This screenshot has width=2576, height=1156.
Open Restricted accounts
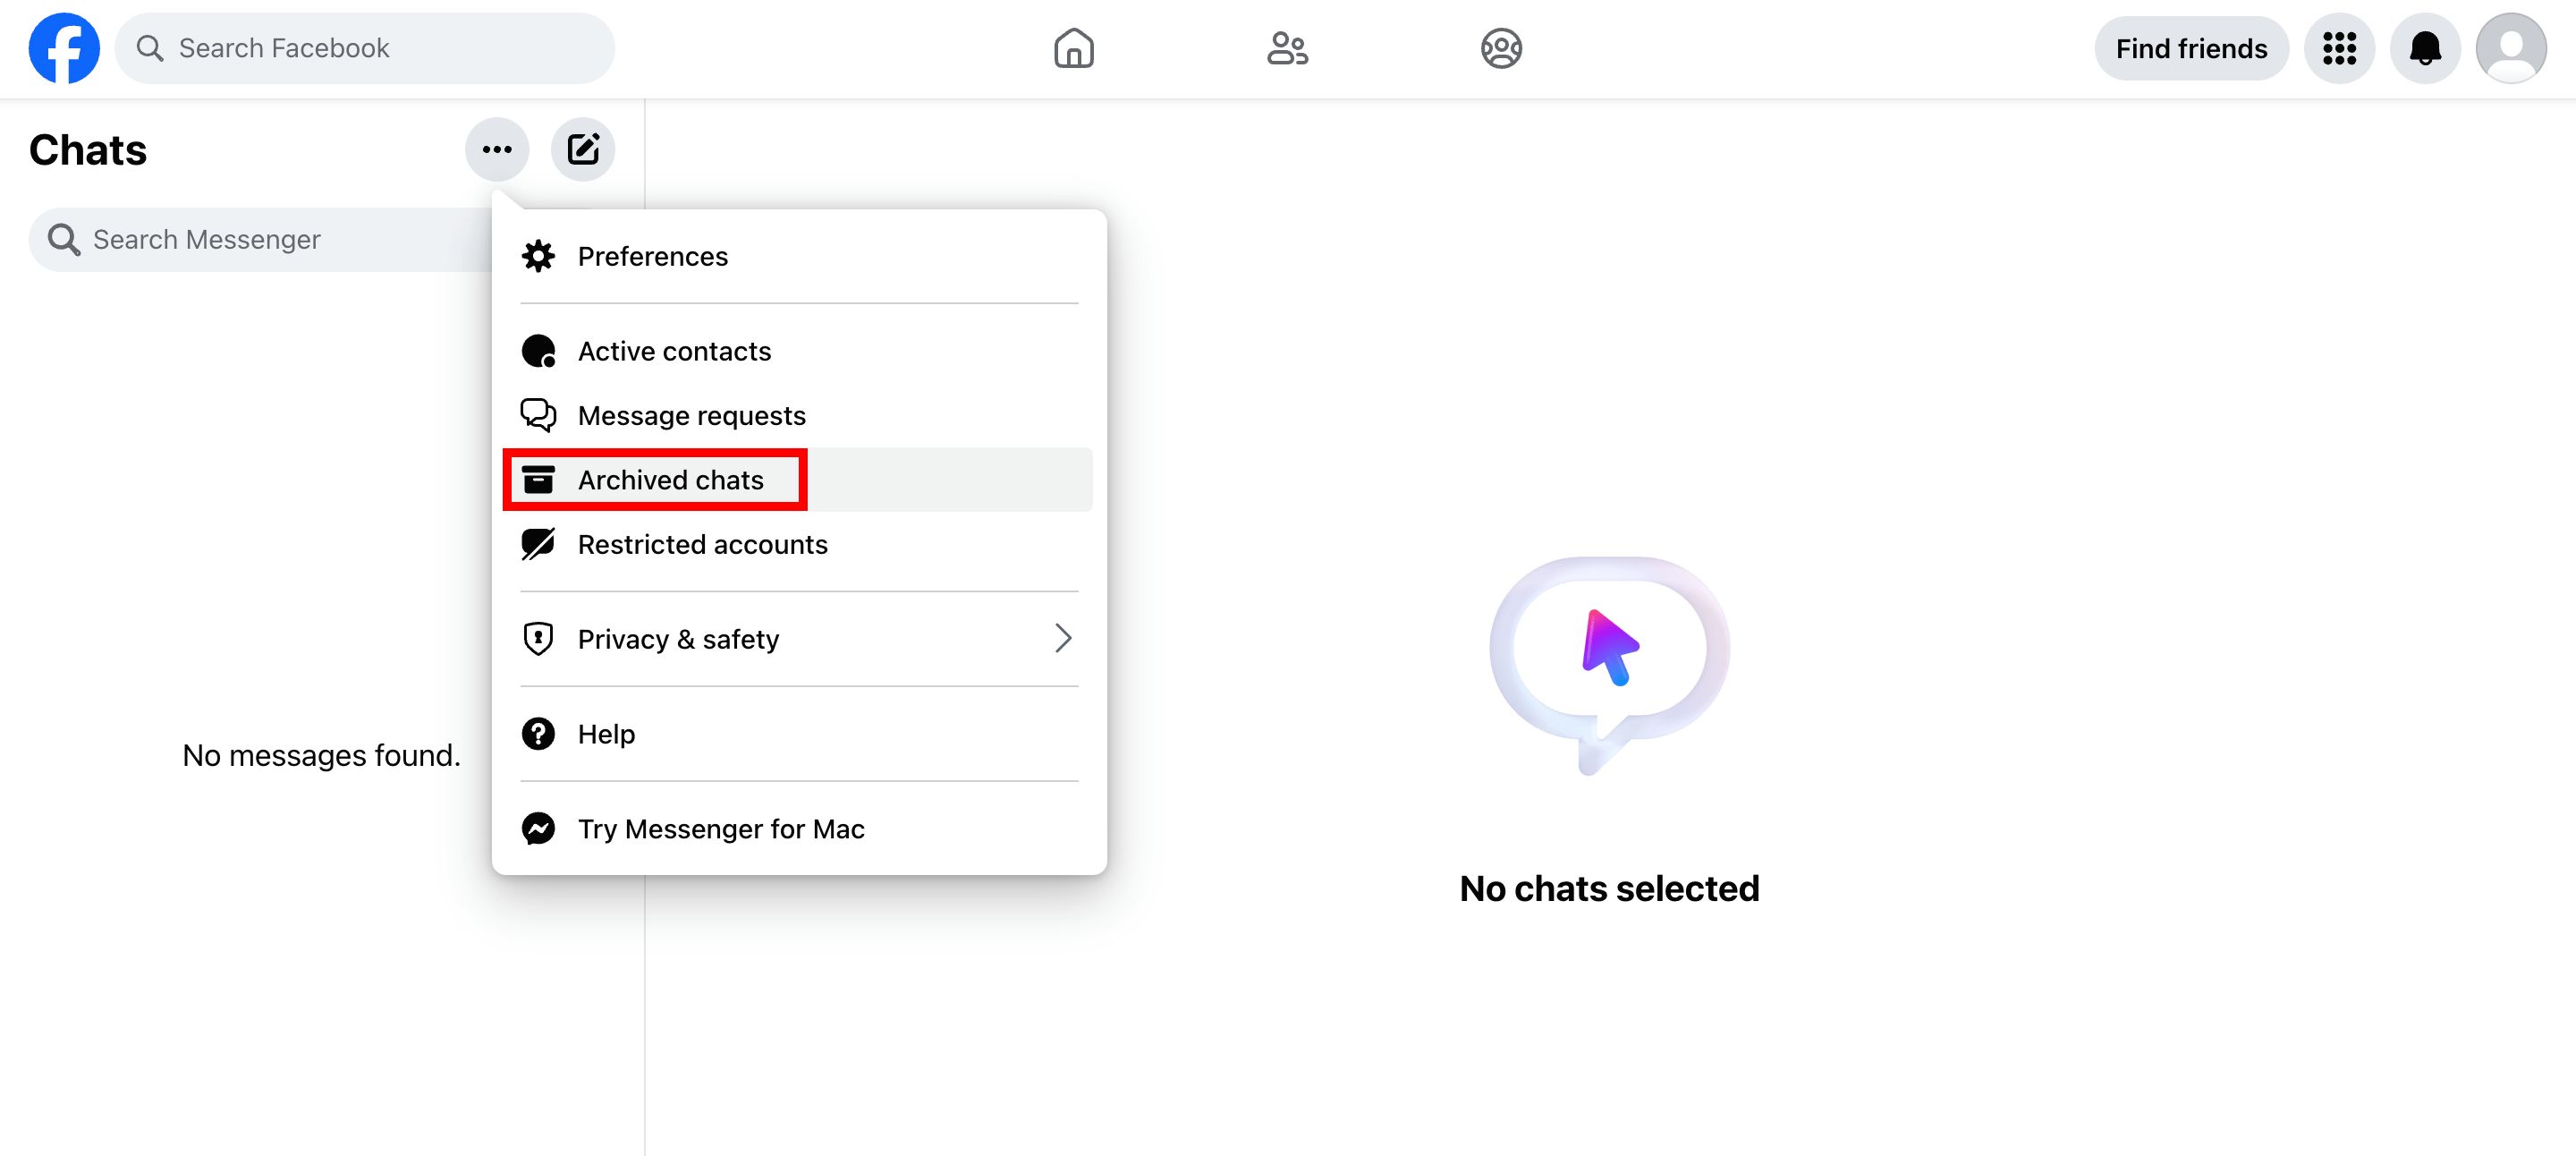(702, 544)
